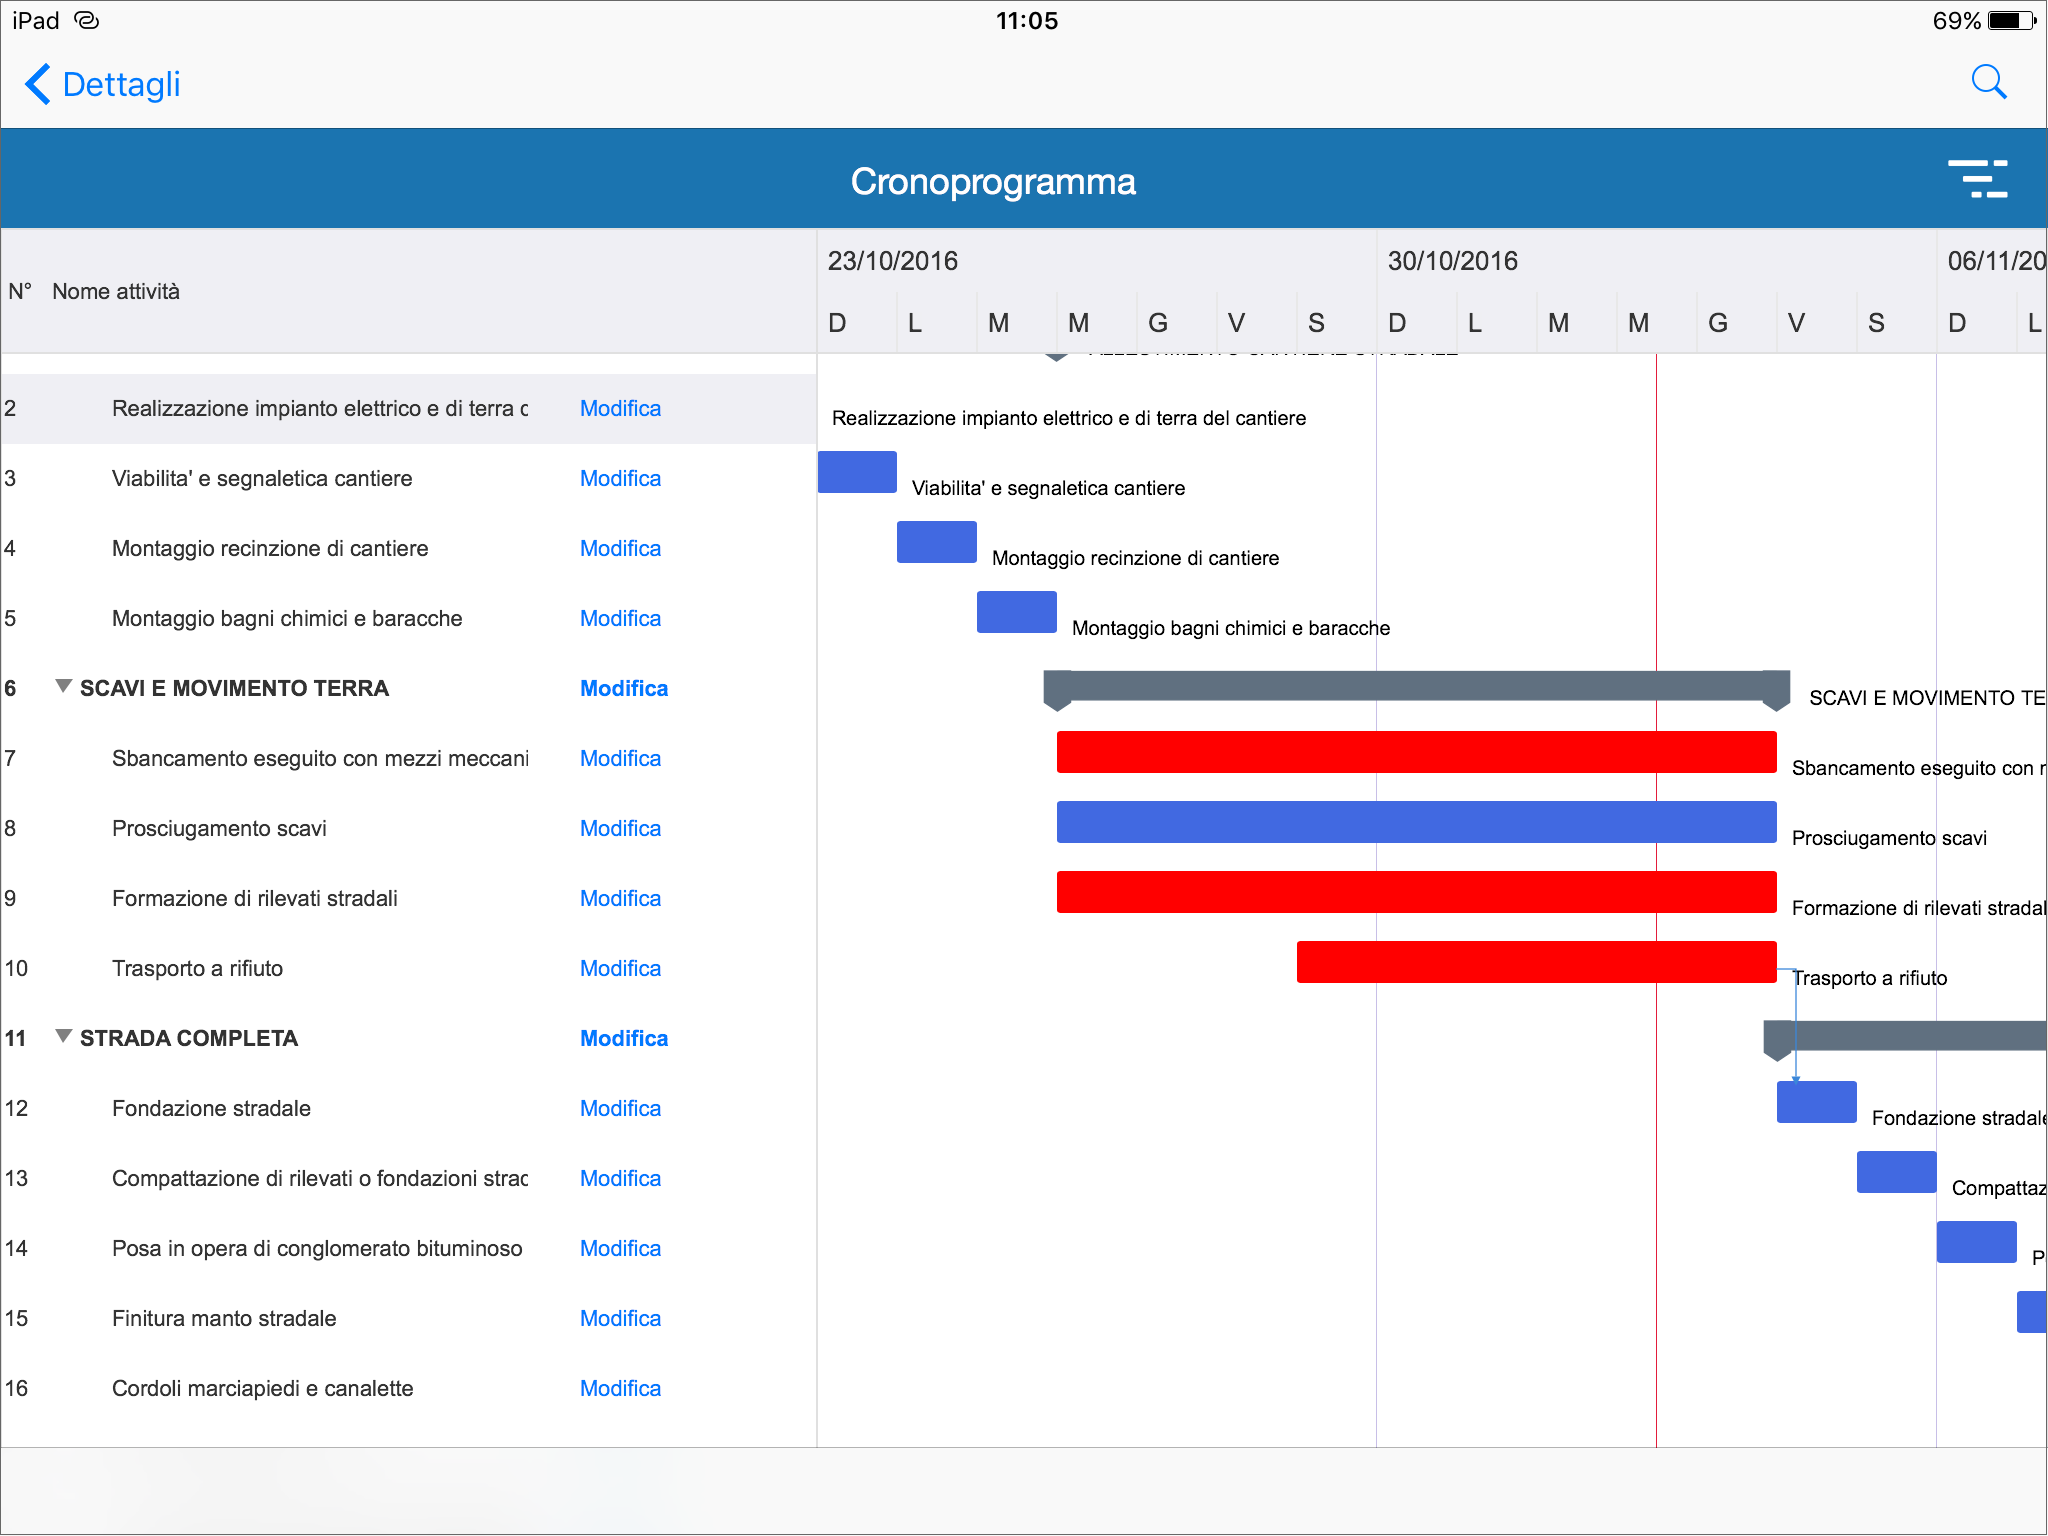The height and width of the screenshot is (1536, 2048).
Task: Click Modifica for Viabilita' e segnaletica cantiere
Action: pyautogui.click(x=620, y=479)
